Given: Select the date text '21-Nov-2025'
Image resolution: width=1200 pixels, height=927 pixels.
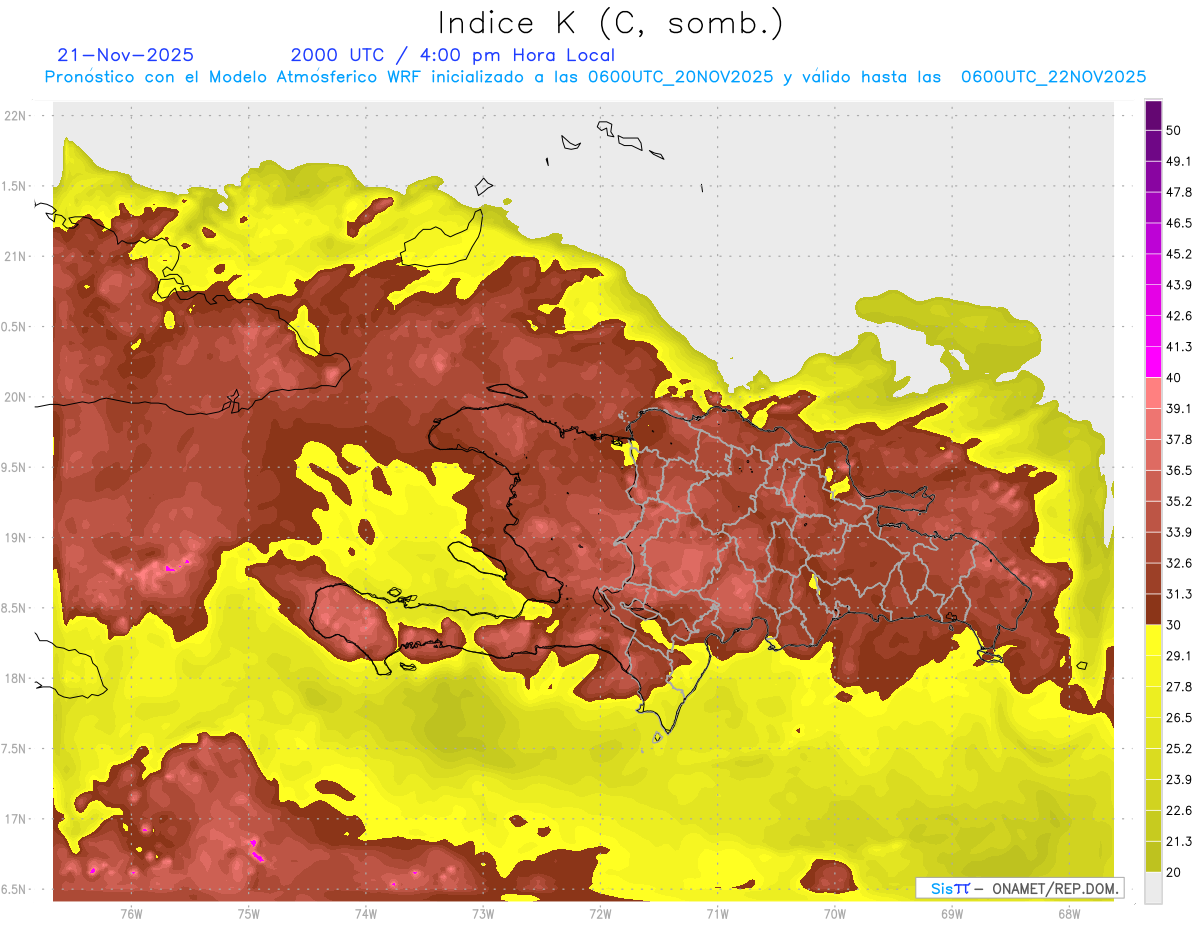Looking at the screenshot, I should click(126, 55).
